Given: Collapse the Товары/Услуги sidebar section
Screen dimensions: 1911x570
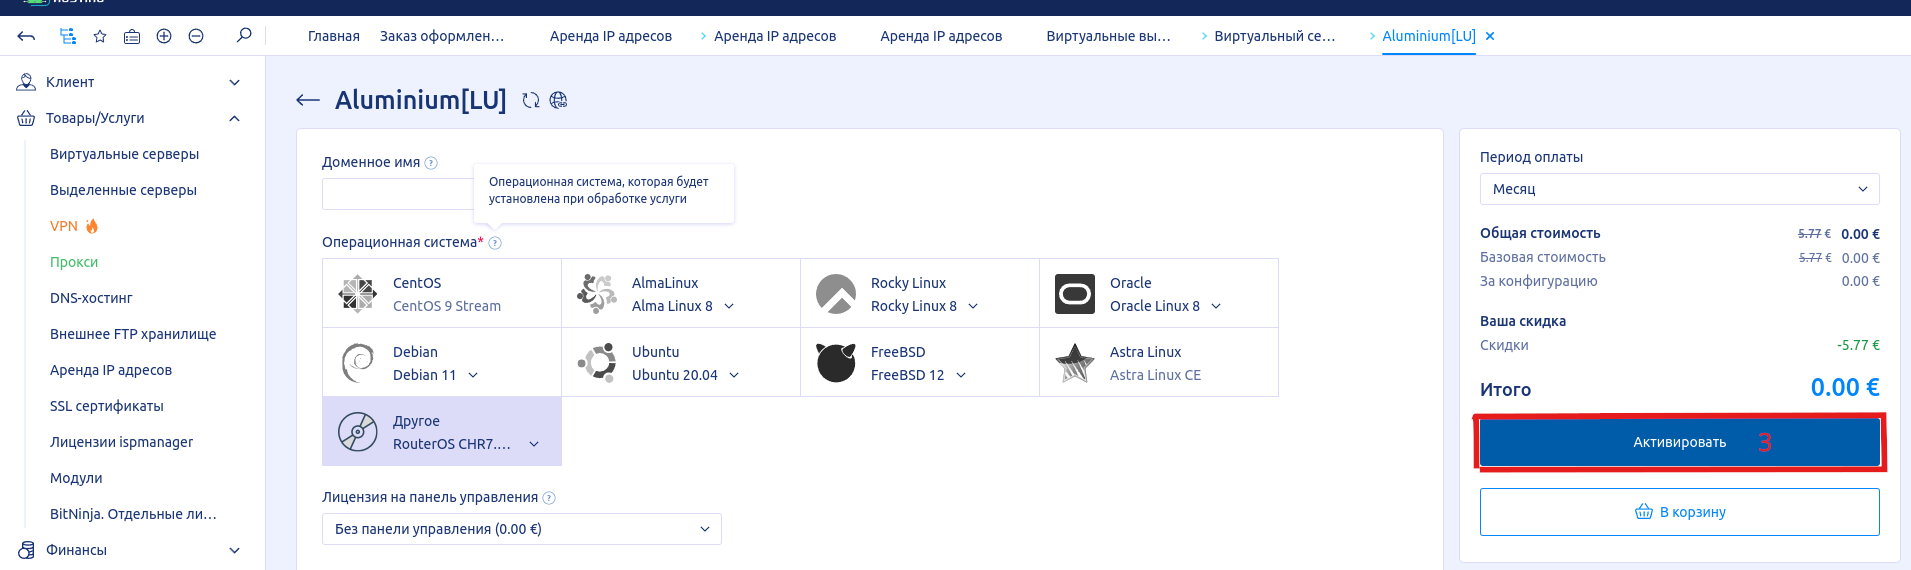Looking at the screenshot, I should click(234, 118).
